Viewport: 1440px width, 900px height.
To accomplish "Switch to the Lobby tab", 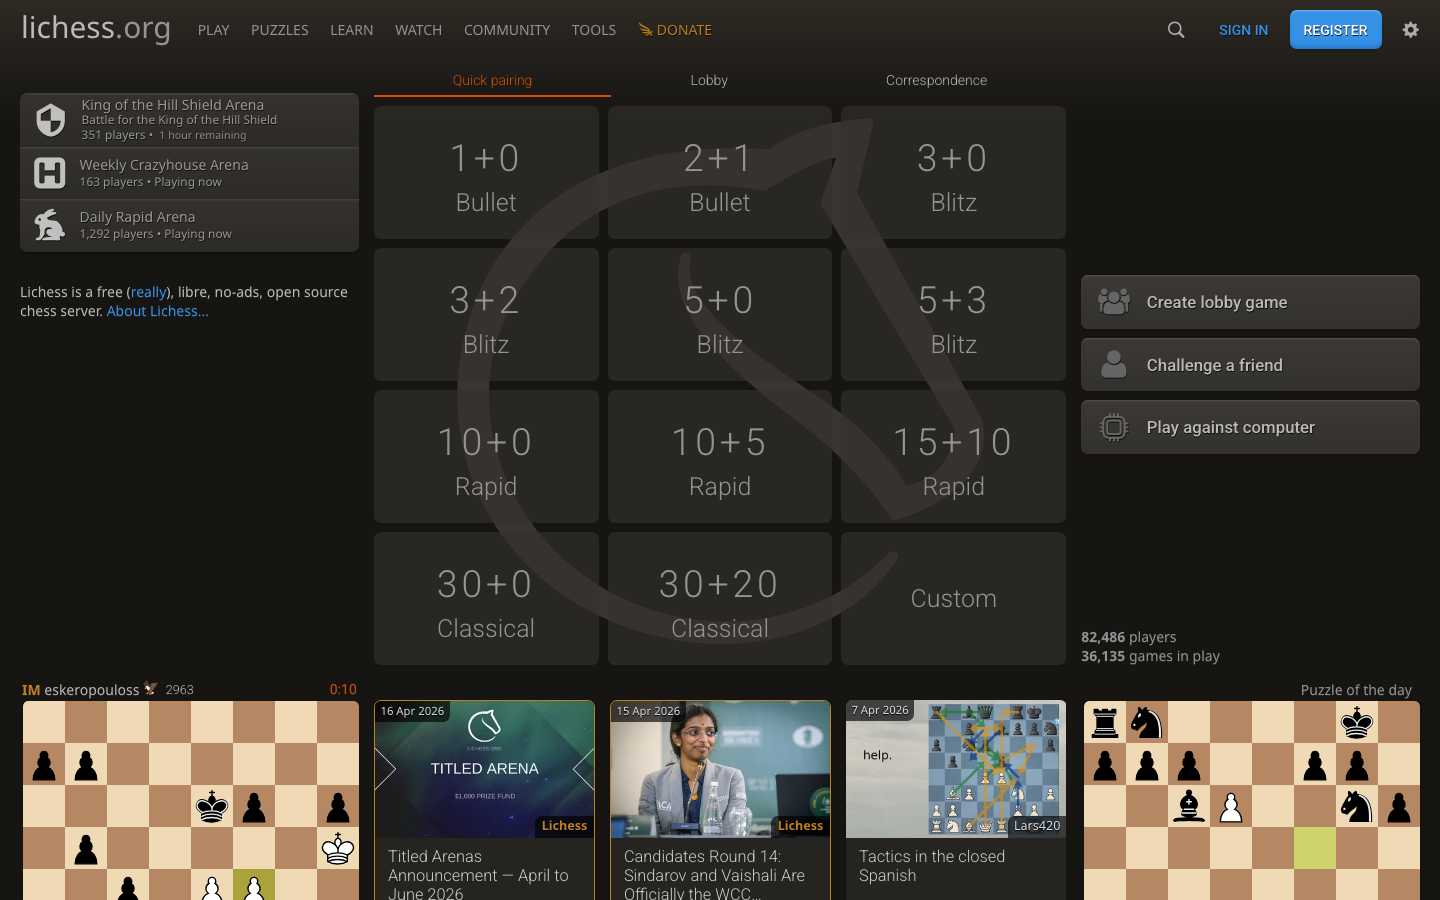I will pos(709,80).
